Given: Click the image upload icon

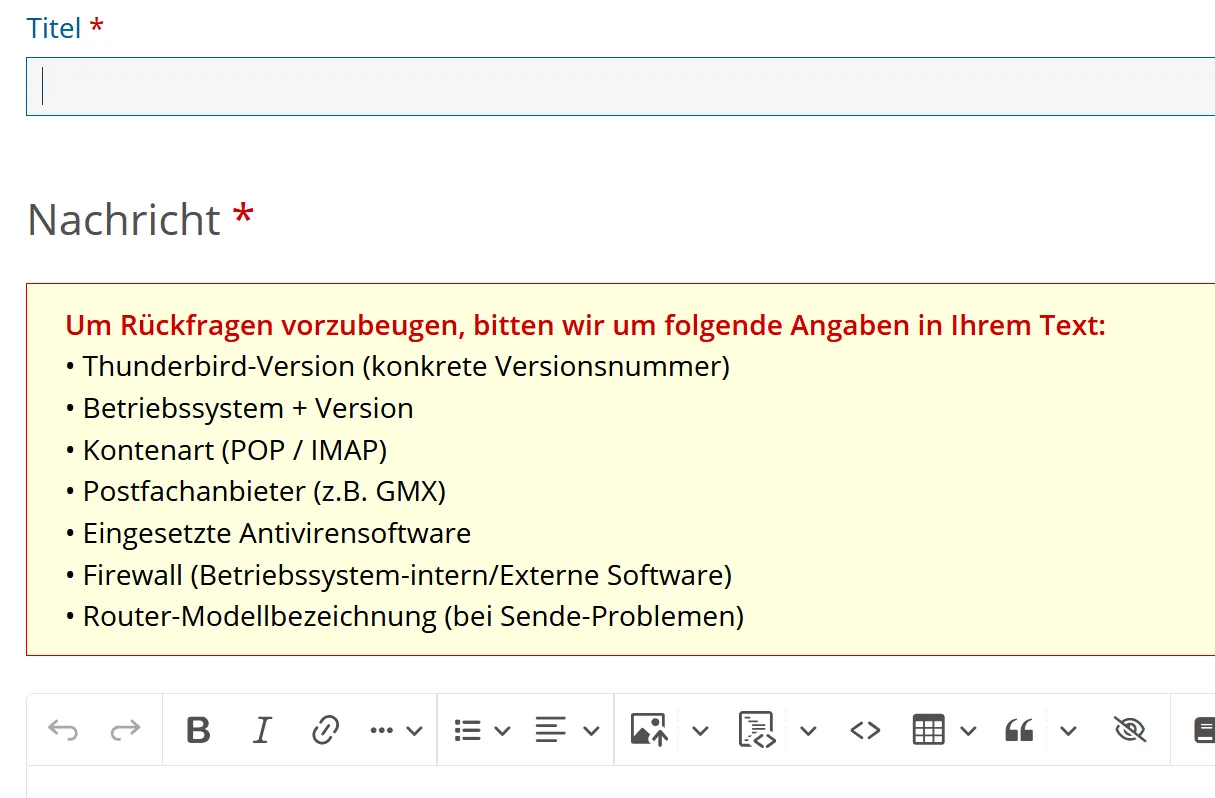Looking at the screenshot, I should point(649,731).
